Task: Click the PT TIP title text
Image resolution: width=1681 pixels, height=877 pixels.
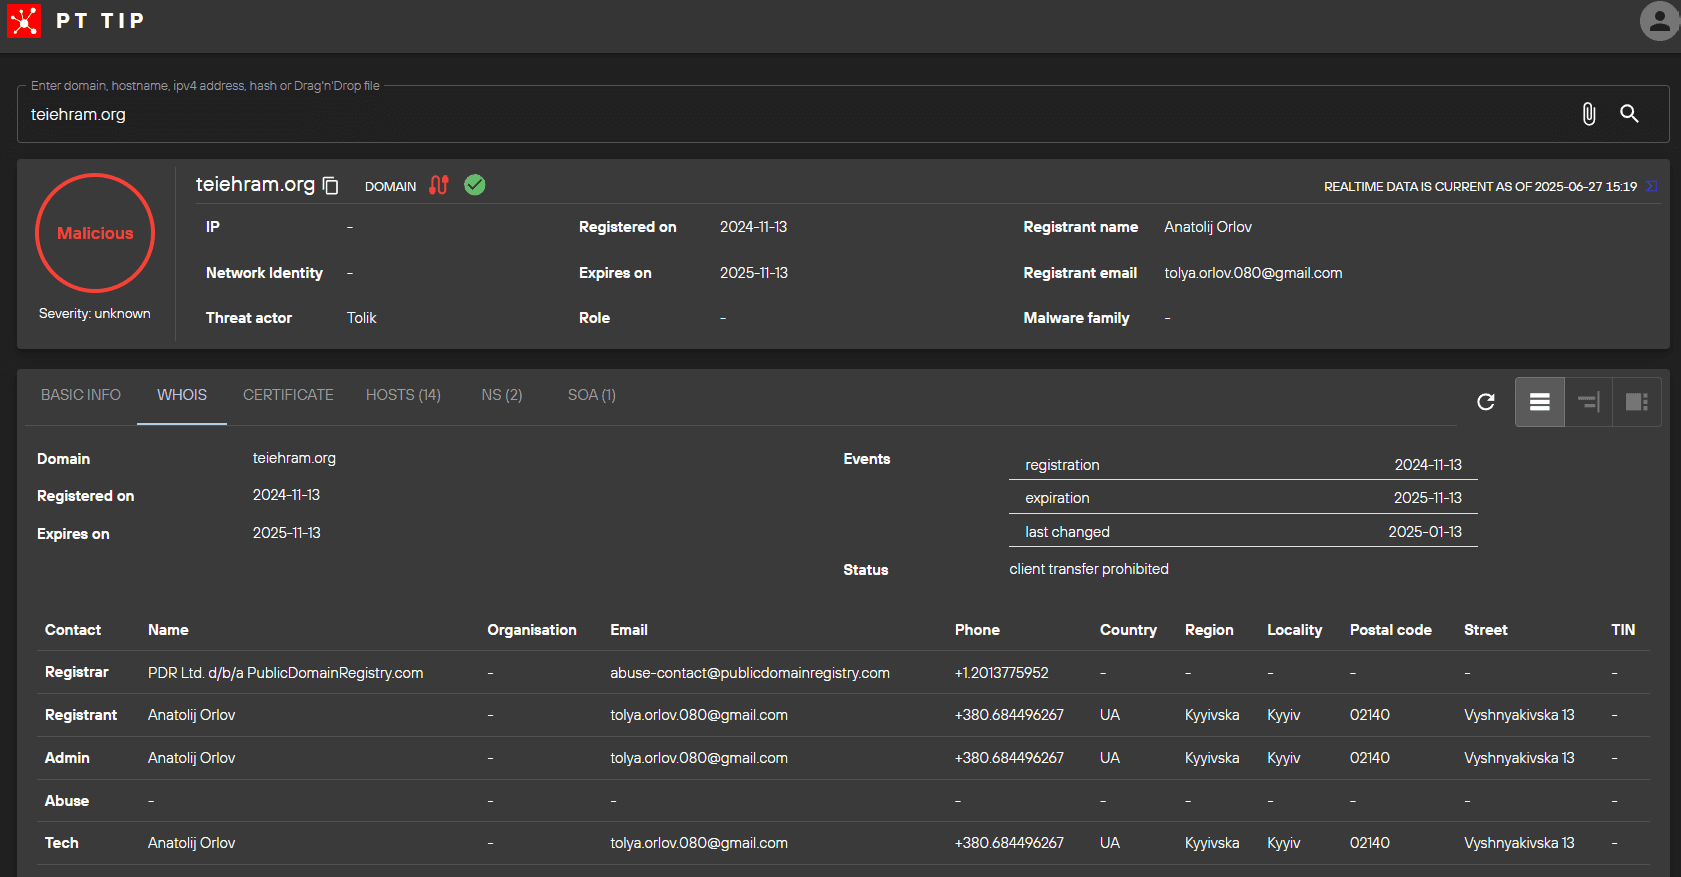Action: (100, 21)
